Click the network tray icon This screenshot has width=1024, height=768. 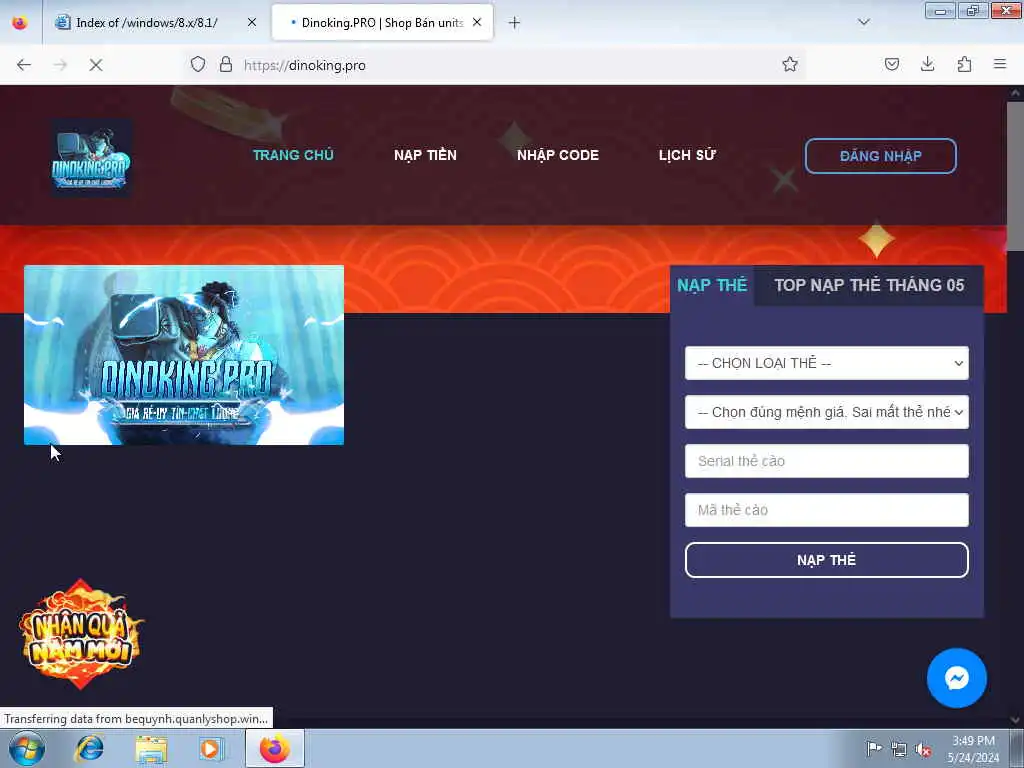[x=899, y=750]
